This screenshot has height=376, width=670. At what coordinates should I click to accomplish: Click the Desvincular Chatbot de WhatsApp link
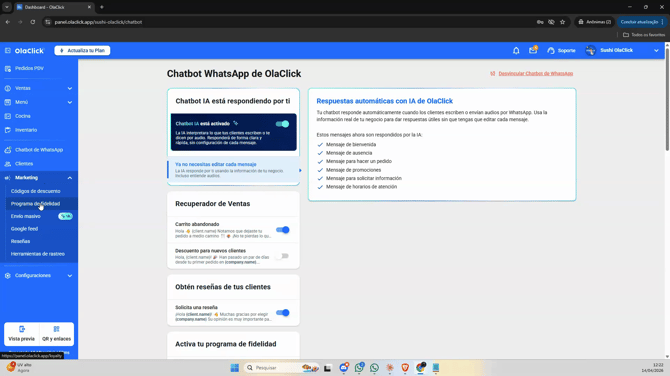pyautogui.click(x=535, y=73)
